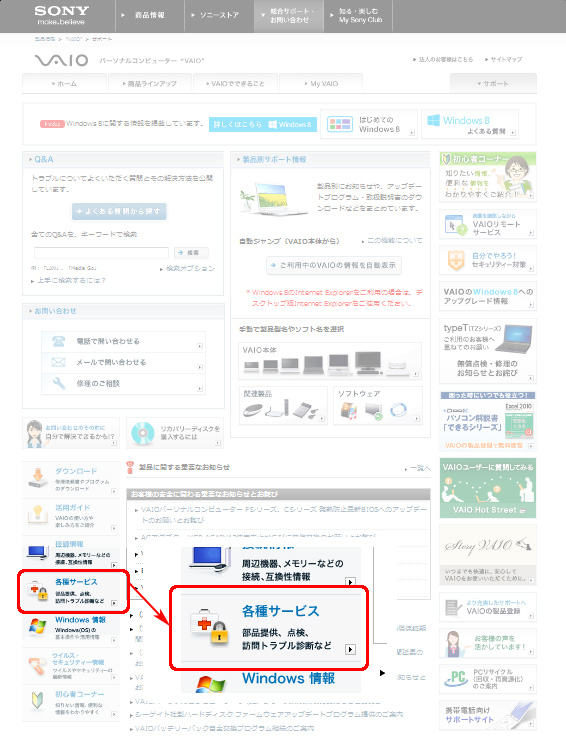Open はじめてのWindows 8 banner
Viewport: 566px width, 736px height.
[369, 124]
